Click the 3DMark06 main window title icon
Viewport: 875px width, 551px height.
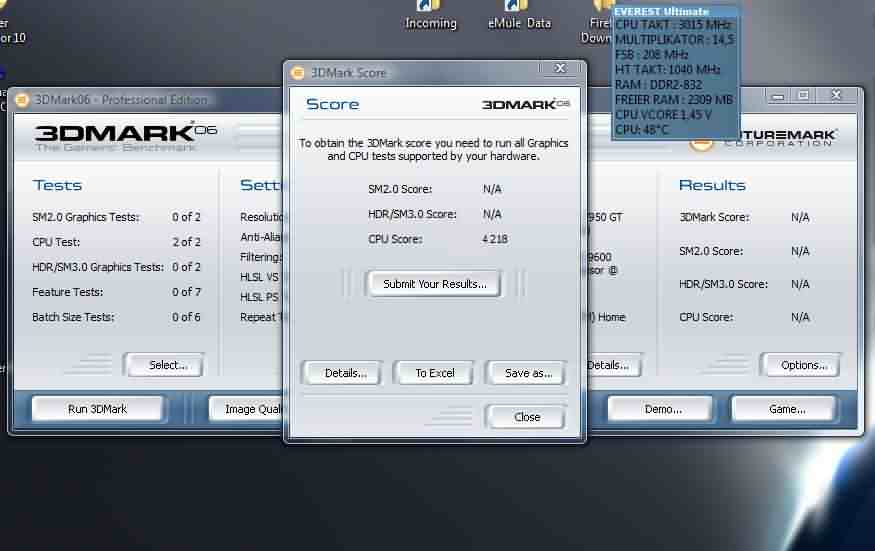coord(22,100)
